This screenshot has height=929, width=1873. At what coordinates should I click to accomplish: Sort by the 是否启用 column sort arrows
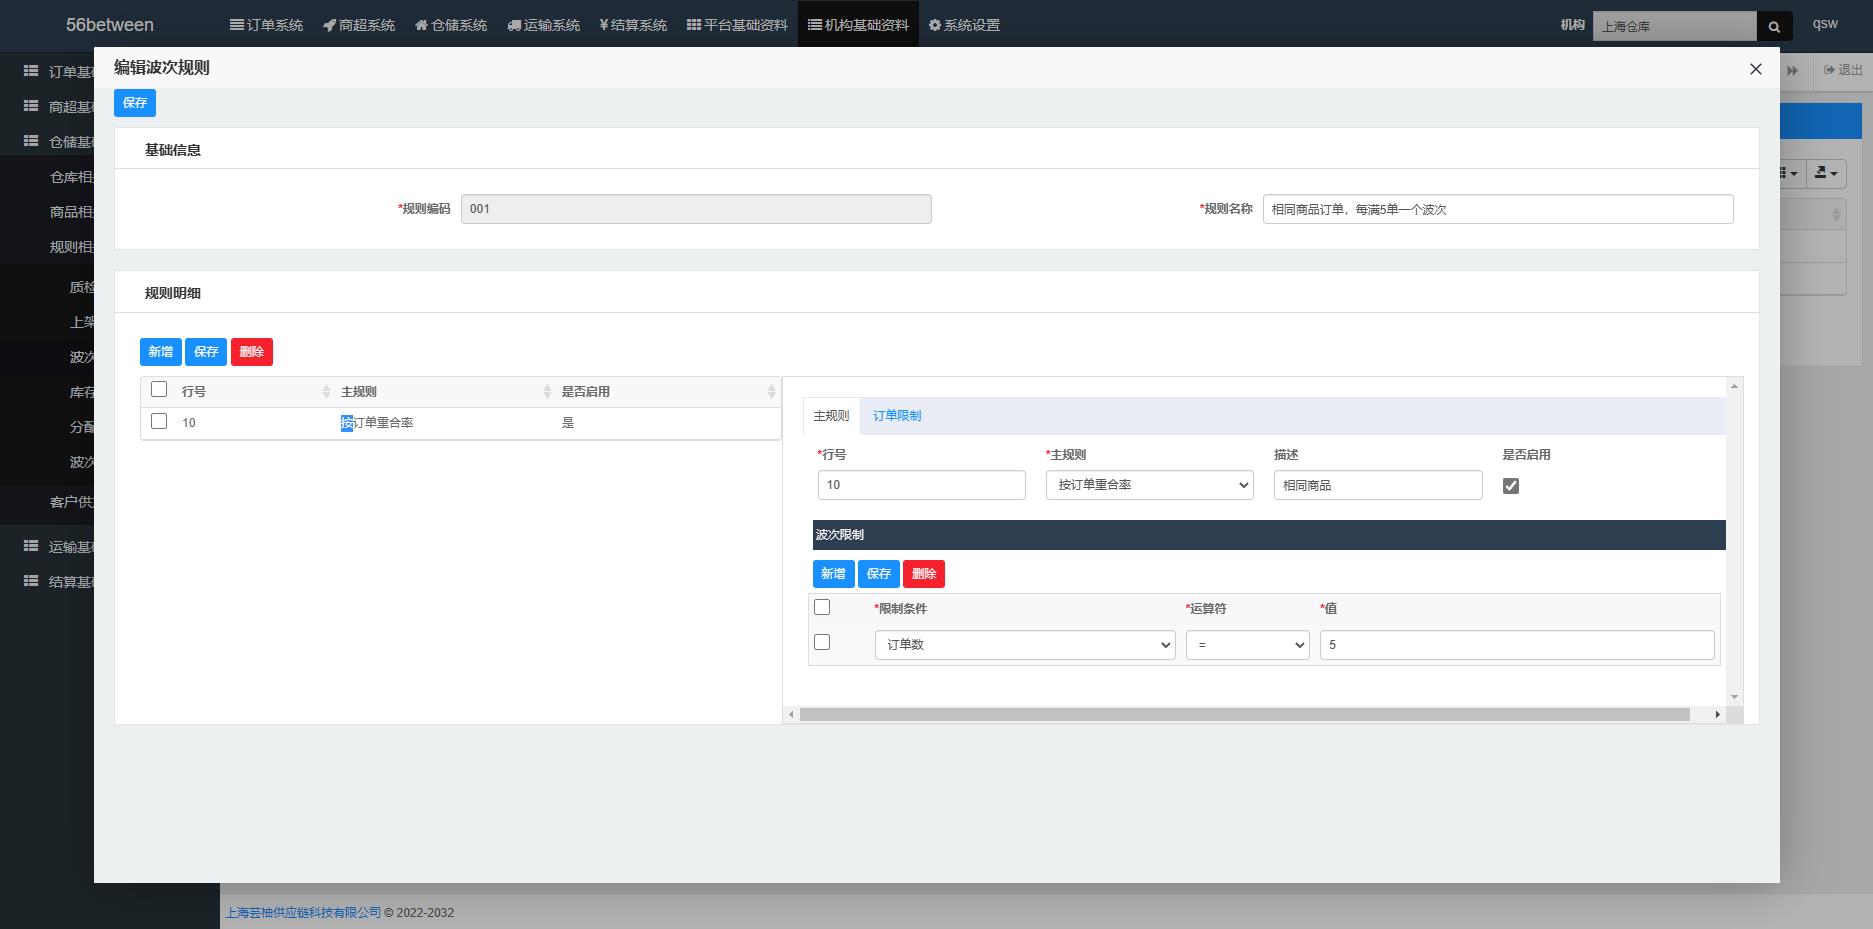coord(771,392)
